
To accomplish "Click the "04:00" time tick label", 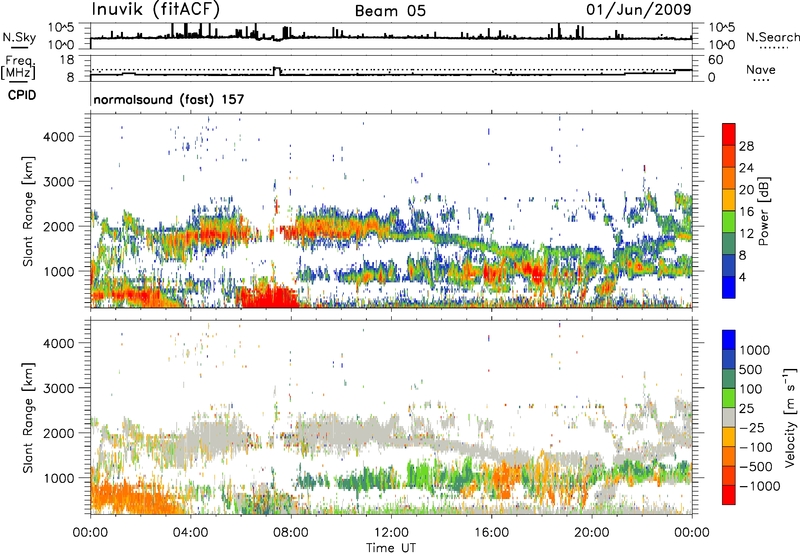I will [190, 533].
